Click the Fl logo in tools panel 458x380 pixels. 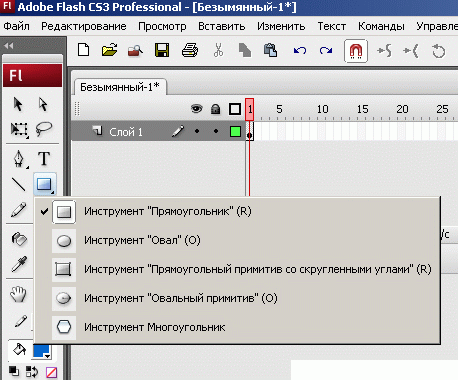(x=32, y=76)
